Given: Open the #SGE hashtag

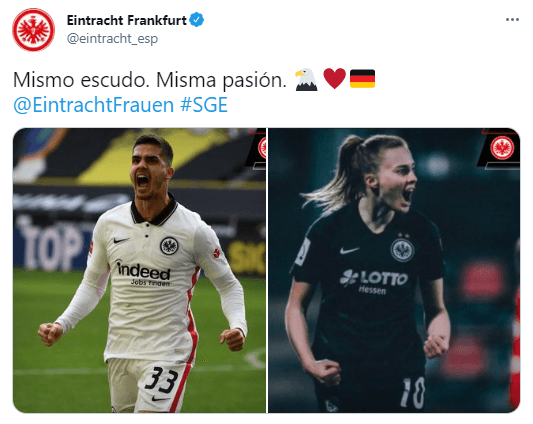Looking at the screenshot, I should coord(204,105).
